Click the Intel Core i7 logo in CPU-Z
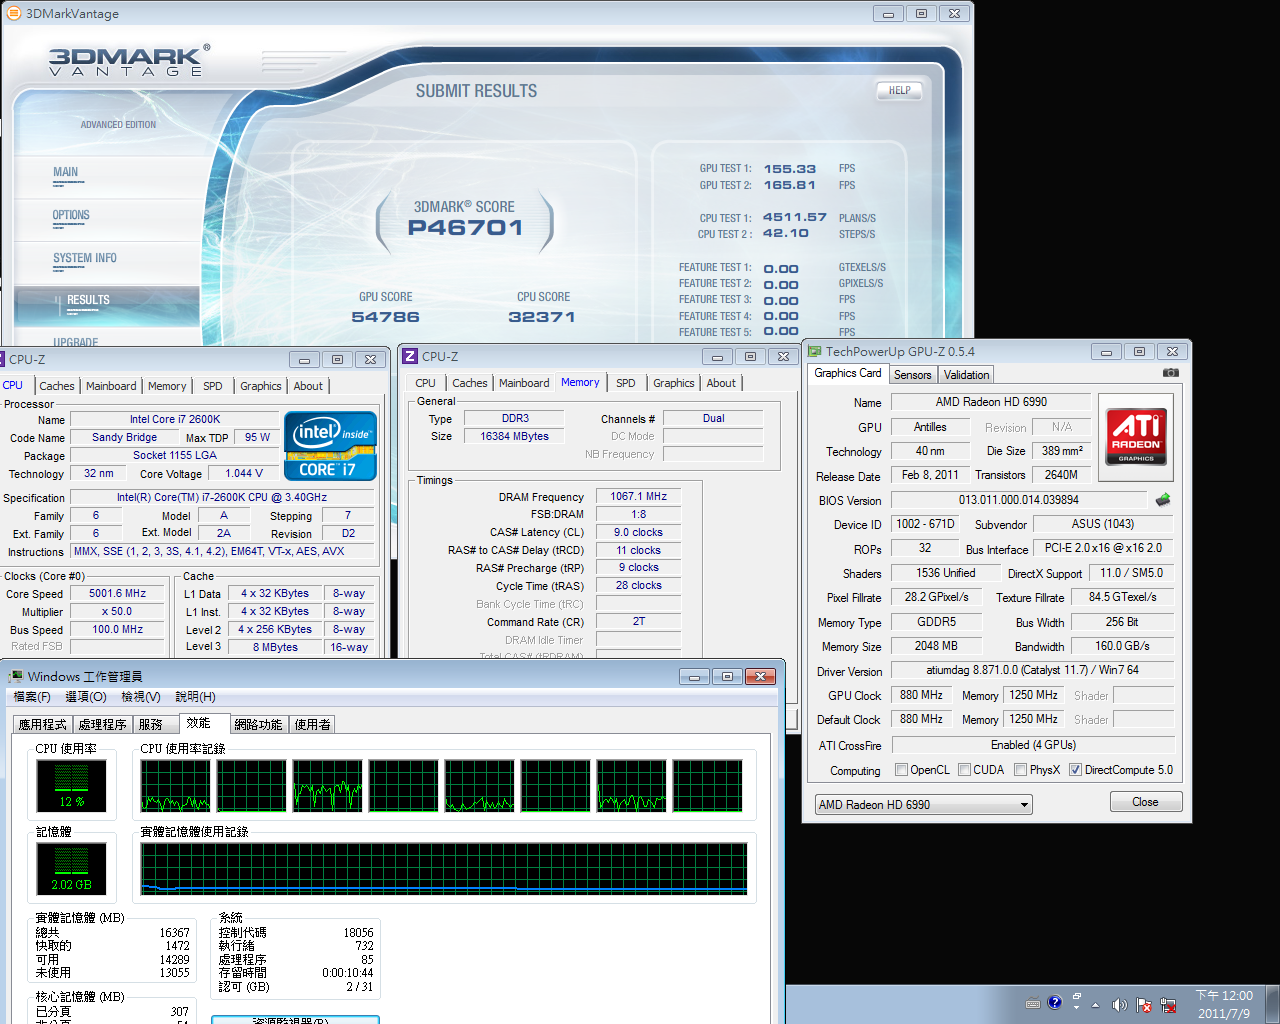 coord(331,445)
